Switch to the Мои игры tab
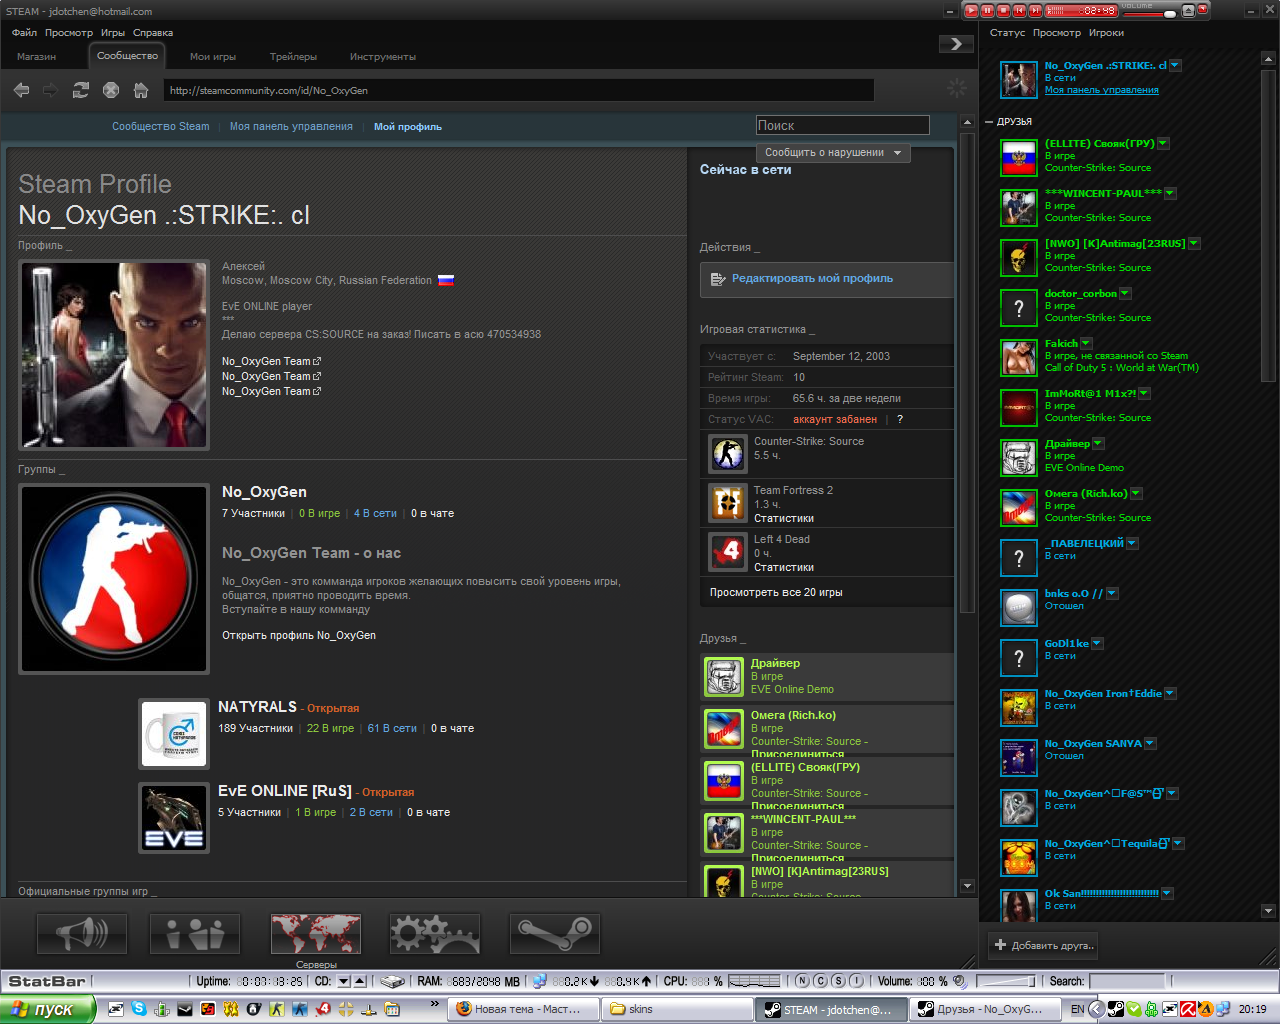Image resolution: width=1280 pixels, height=1024 pixels. pos(213,57)
